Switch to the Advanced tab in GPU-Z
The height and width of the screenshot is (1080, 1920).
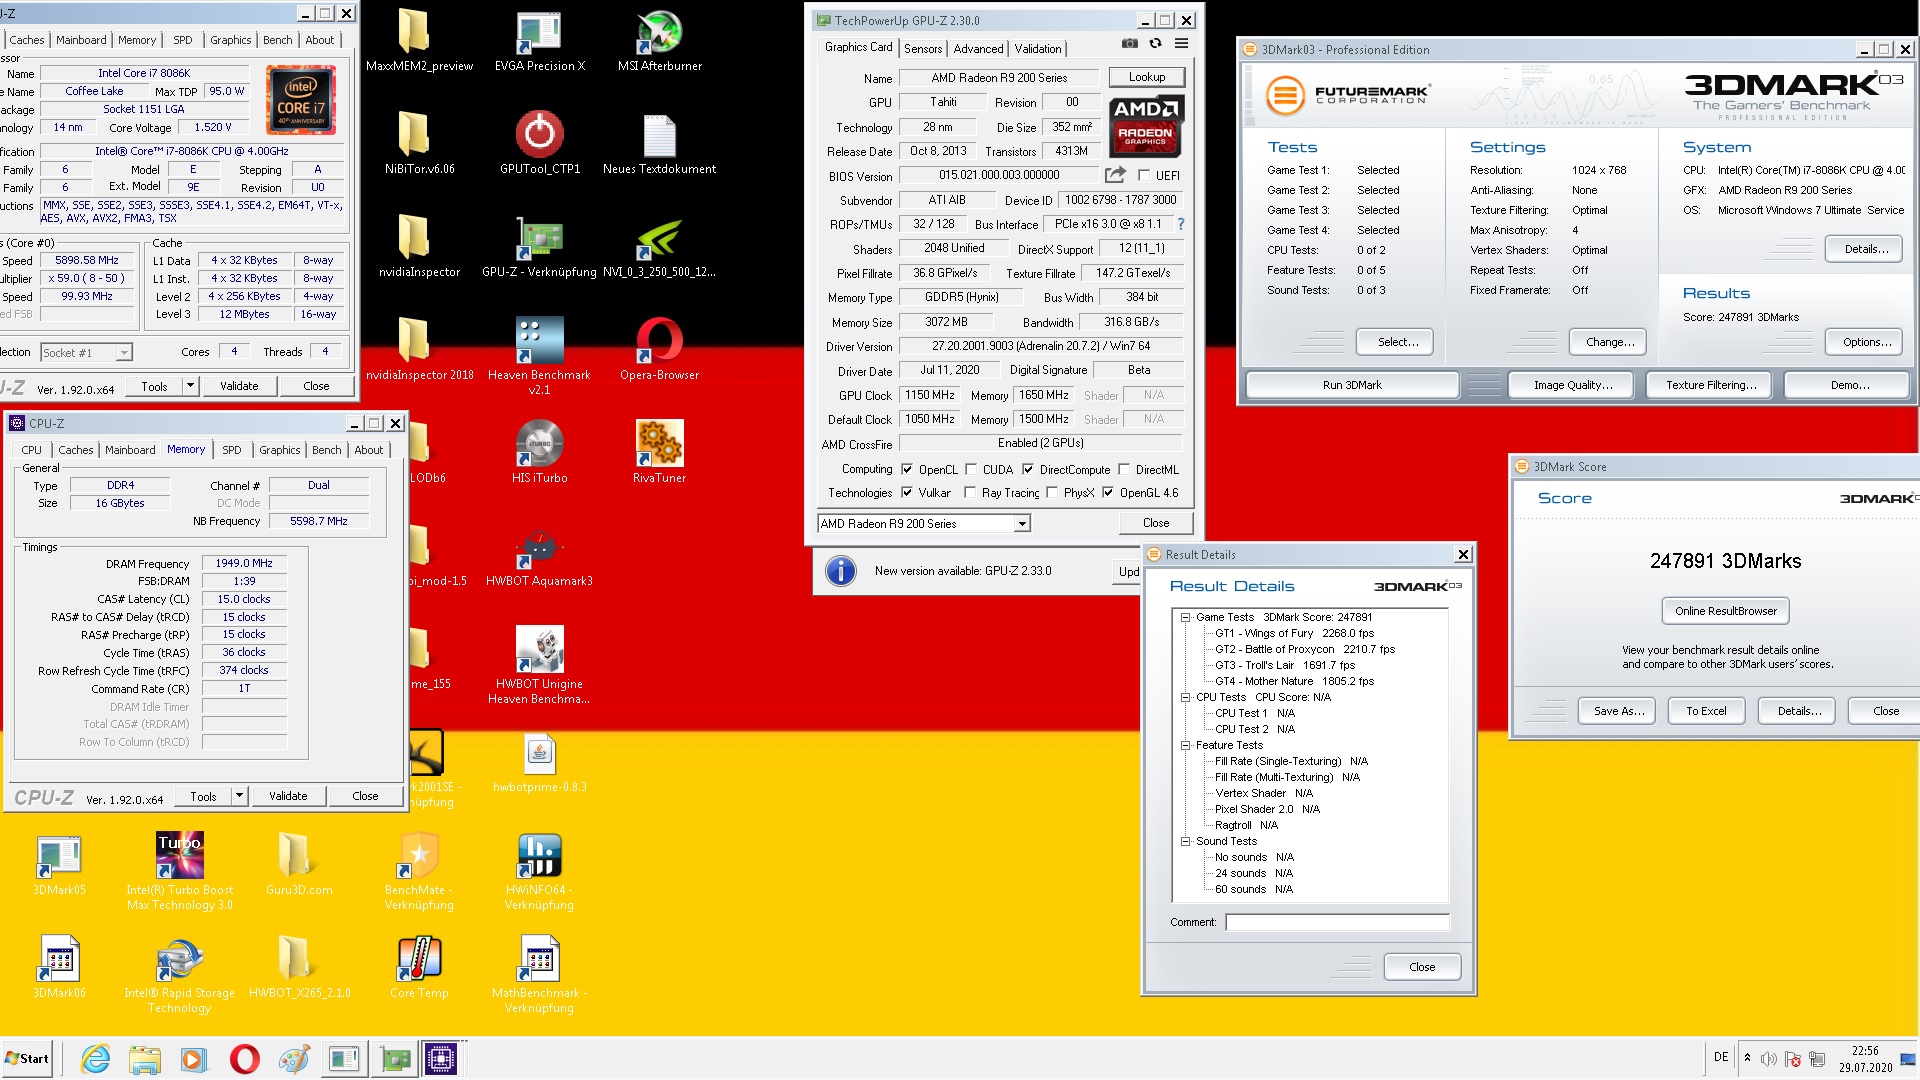[x=978, y=48]
